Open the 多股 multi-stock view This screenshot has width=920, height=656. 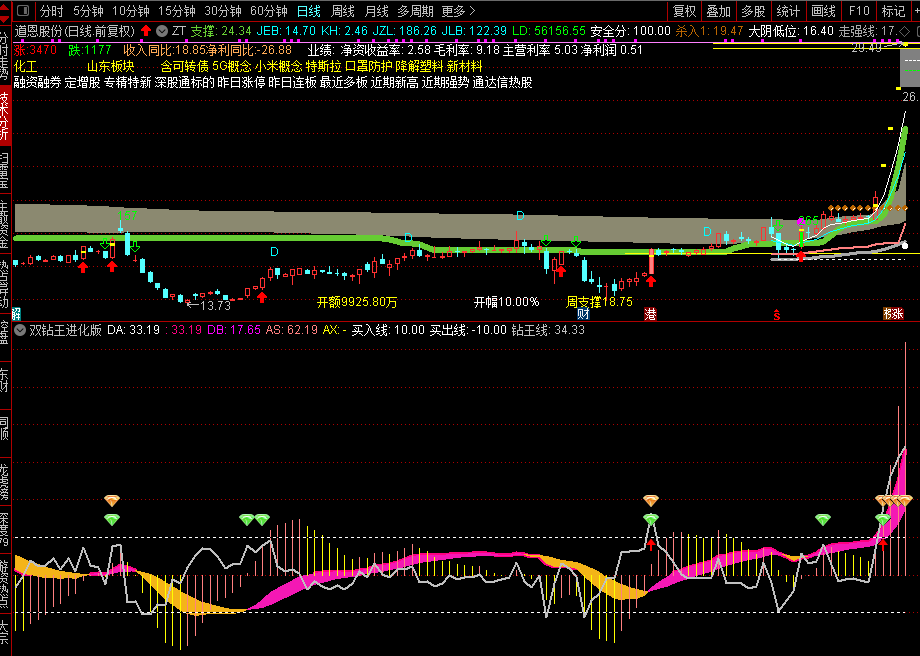753,11
